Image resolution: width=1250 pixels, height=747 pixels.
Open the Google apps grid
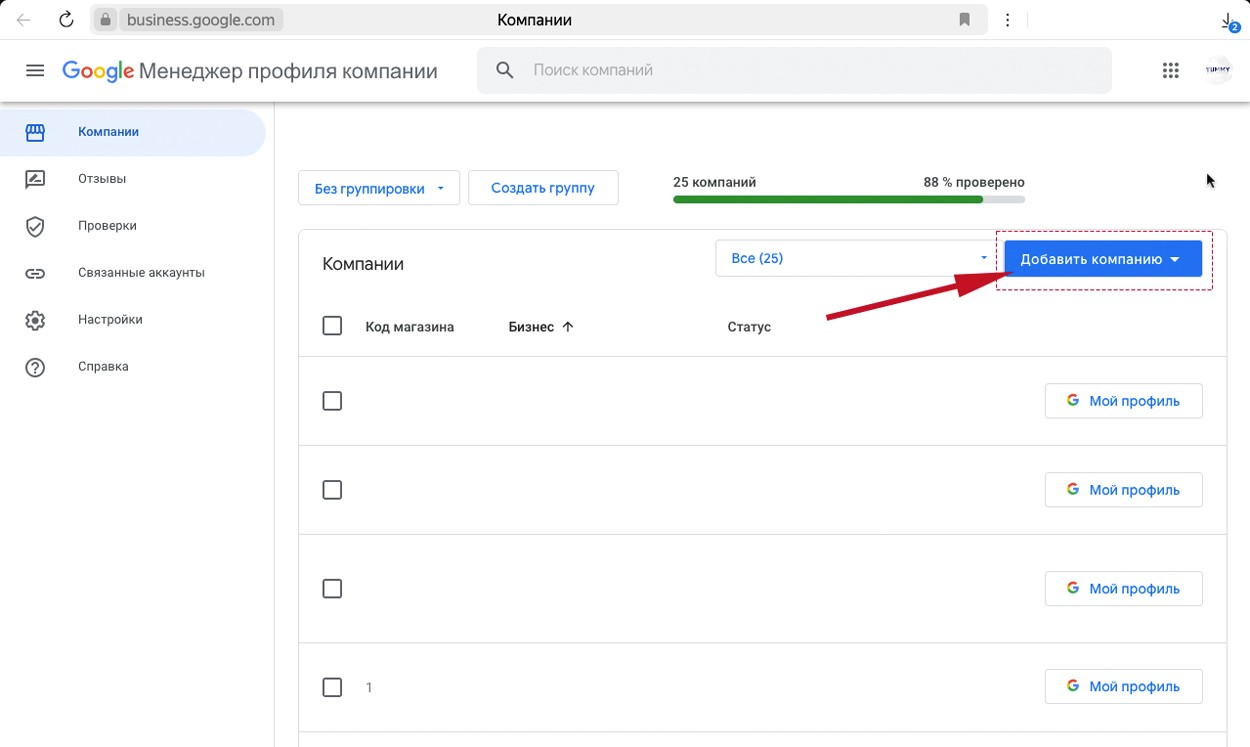coord(1171,71)
